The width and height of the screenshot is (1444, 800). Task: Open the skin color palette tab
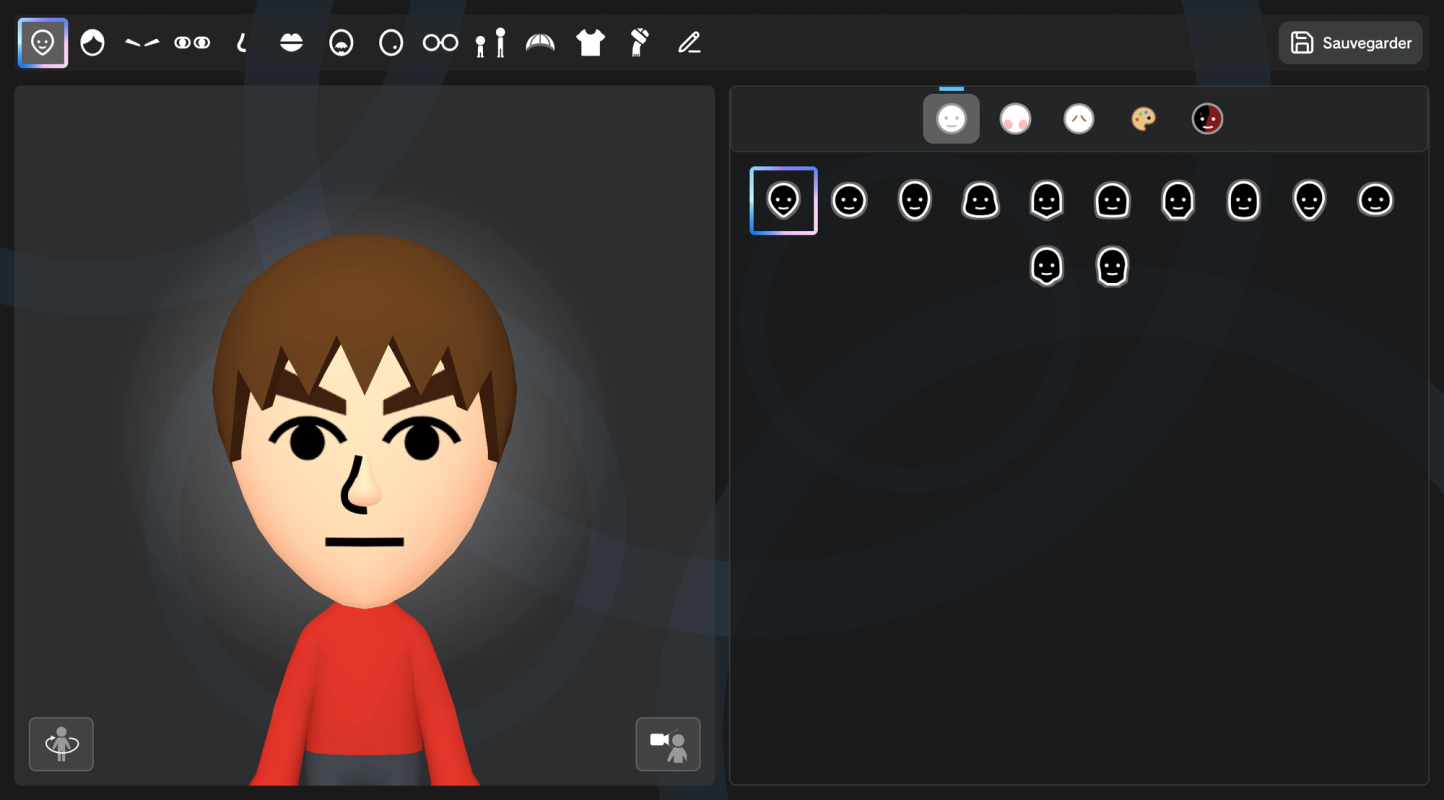tap(1143, 119)
